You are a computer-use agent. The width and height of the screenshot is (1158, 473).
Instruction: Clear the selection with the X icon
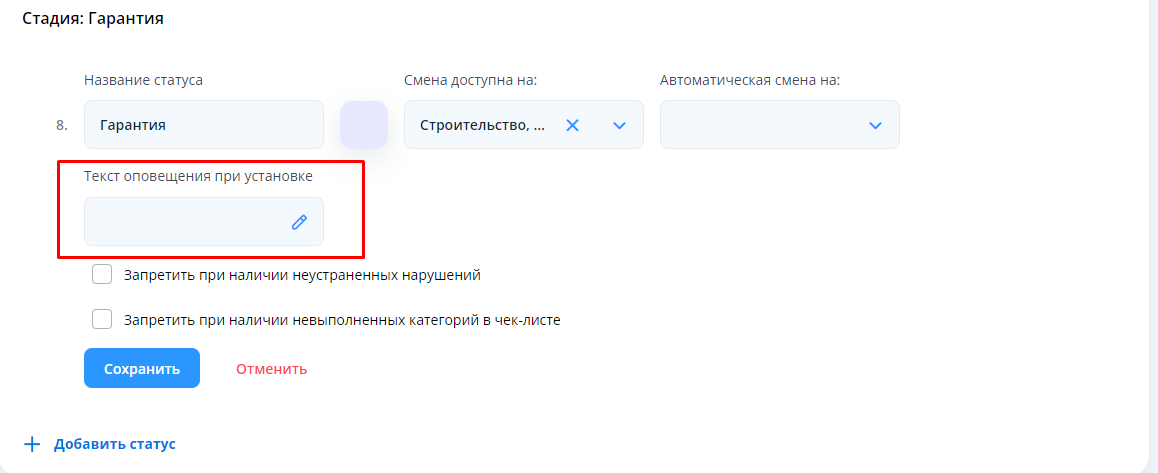[573, 125]
